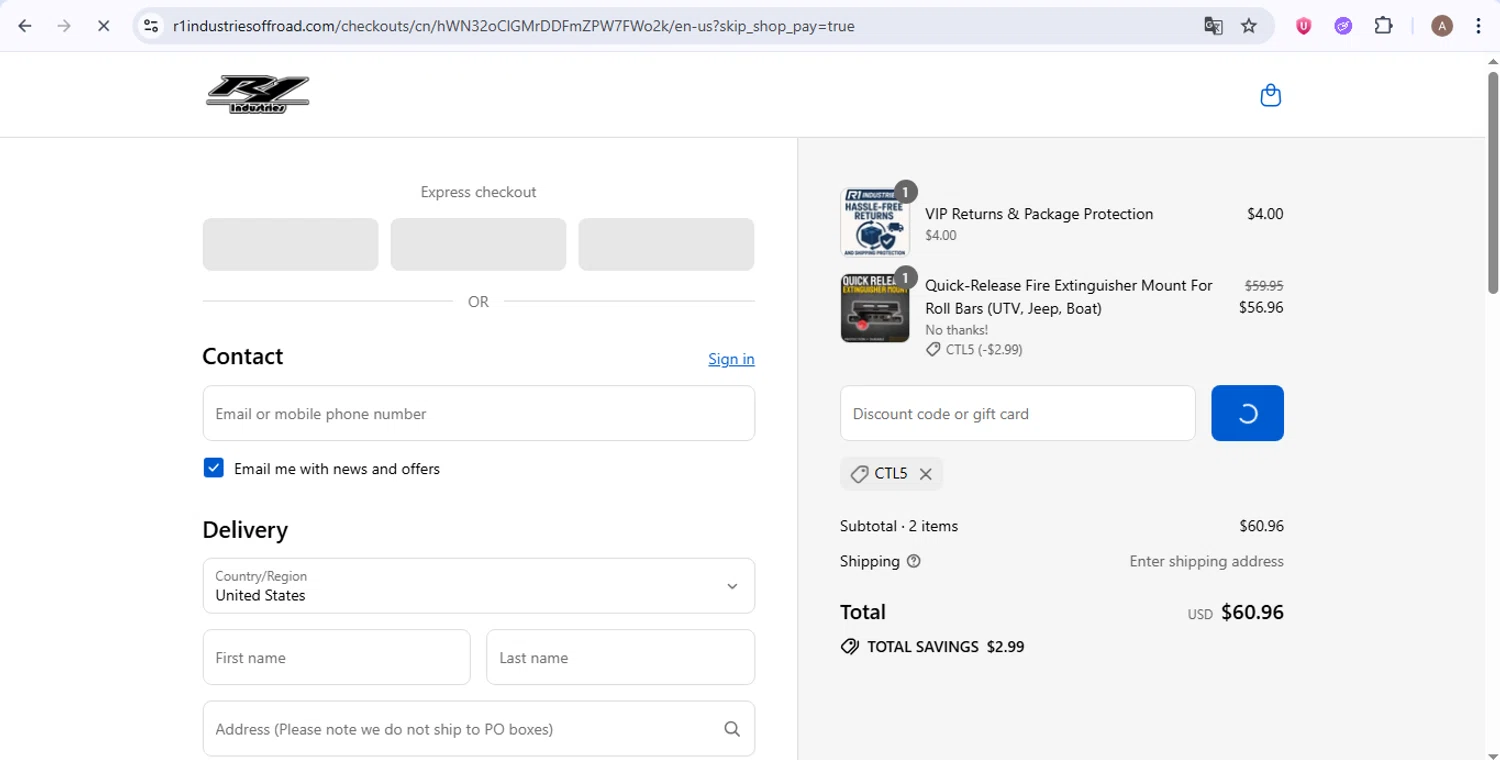Focus the Address input field
1500x760 pixels.
tap(479, 729)
